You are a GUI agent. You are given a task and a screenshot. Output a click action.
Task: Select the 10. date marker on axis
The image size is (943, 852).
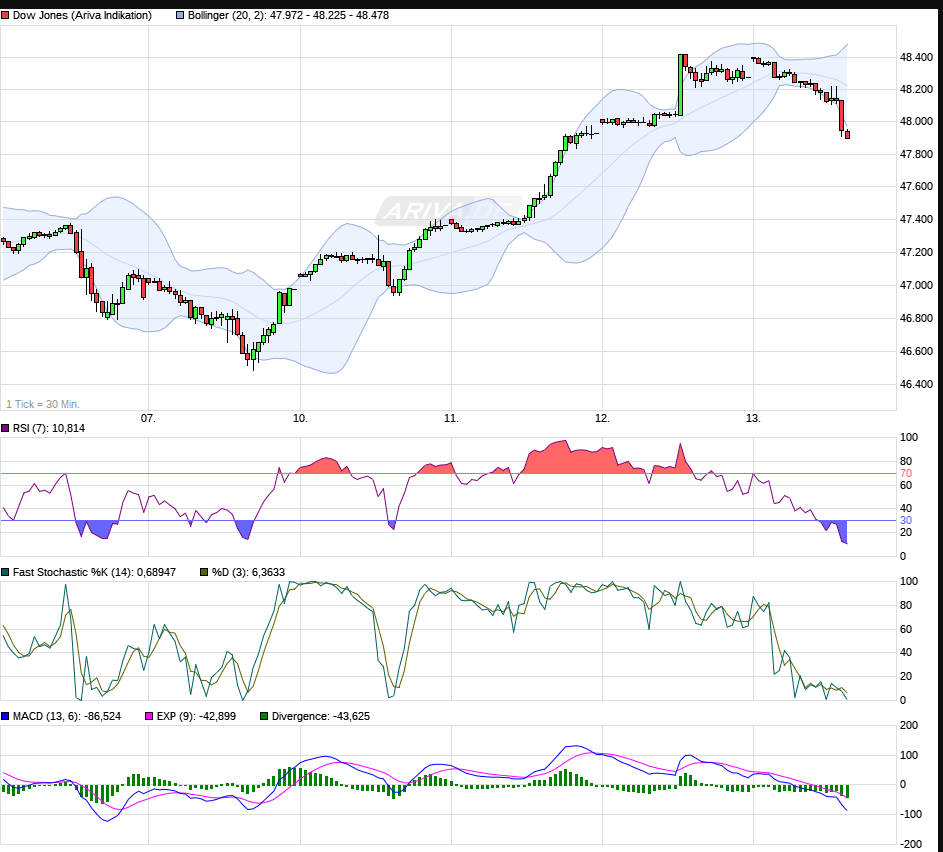pos(300,418)
